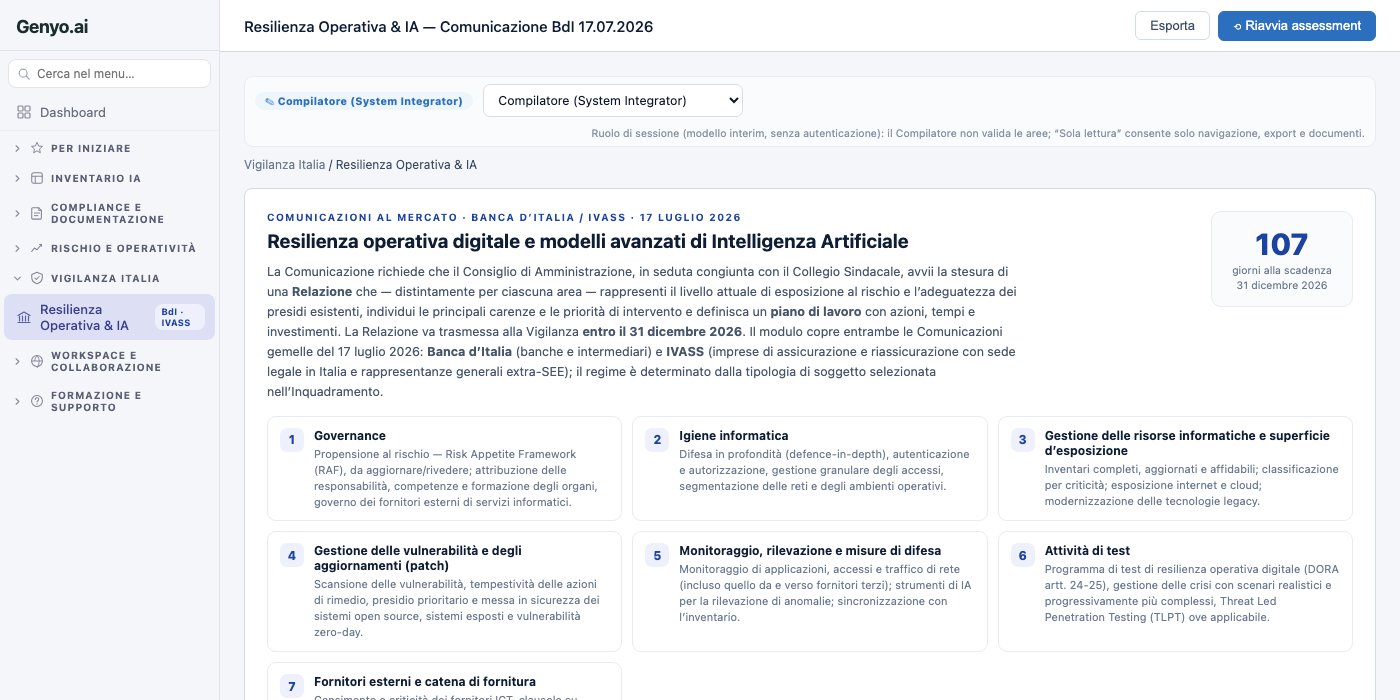Click the Compliance e Documentazione document icon
1400x700 pixels.
(x=37, y=213)
